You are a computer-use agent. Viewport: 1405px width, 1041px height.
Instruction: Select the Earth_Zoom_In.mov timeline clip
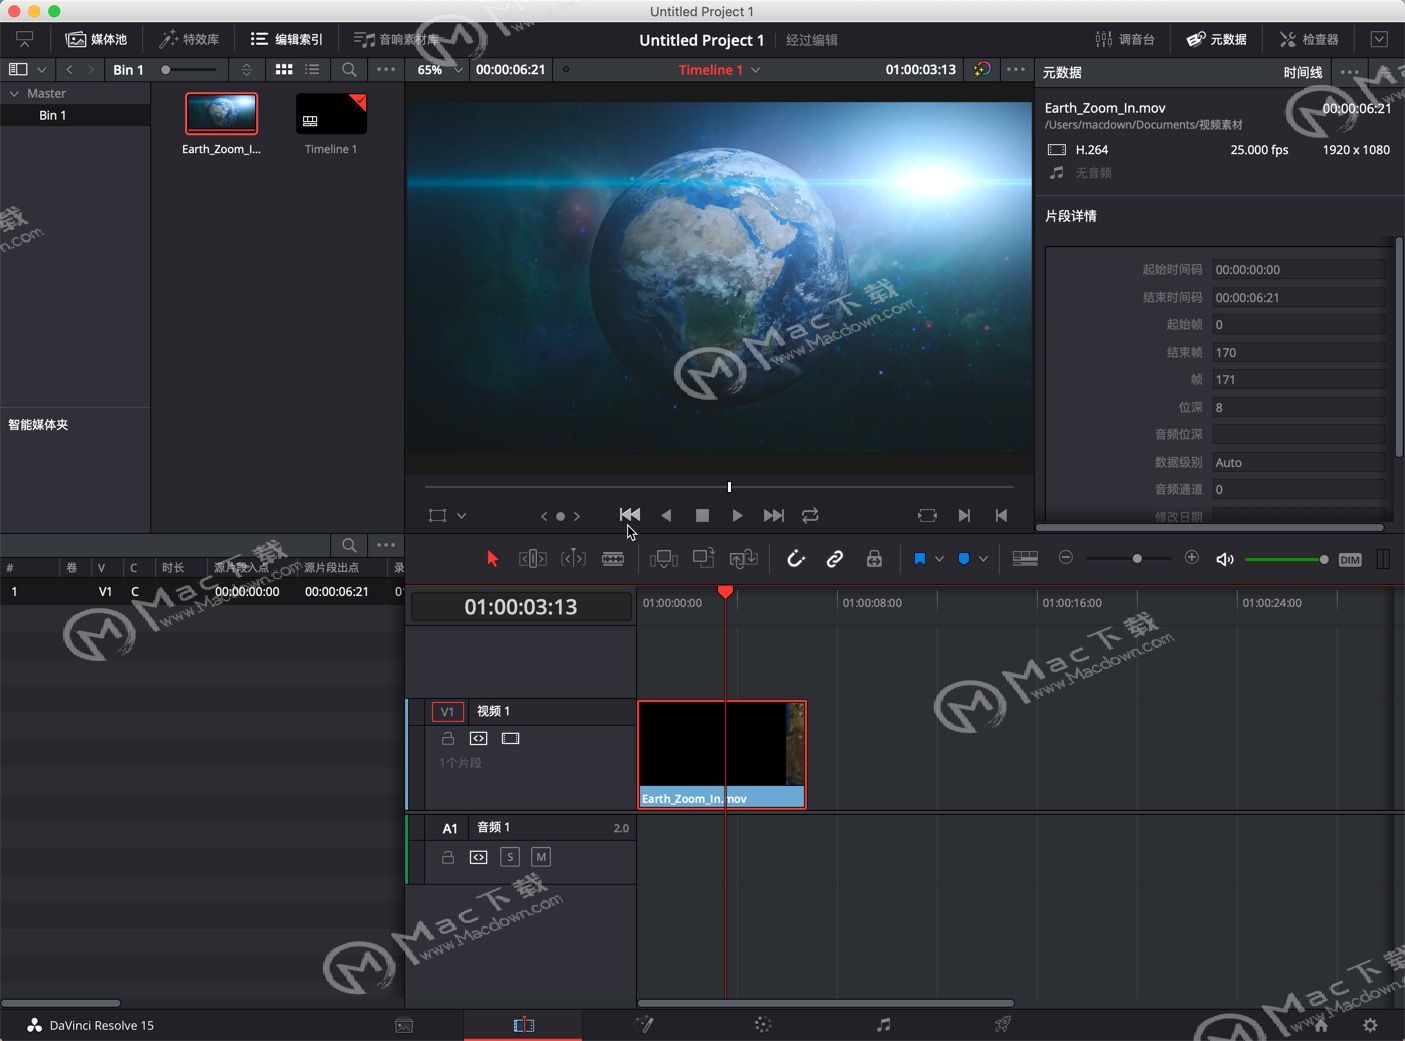[722, 755]
